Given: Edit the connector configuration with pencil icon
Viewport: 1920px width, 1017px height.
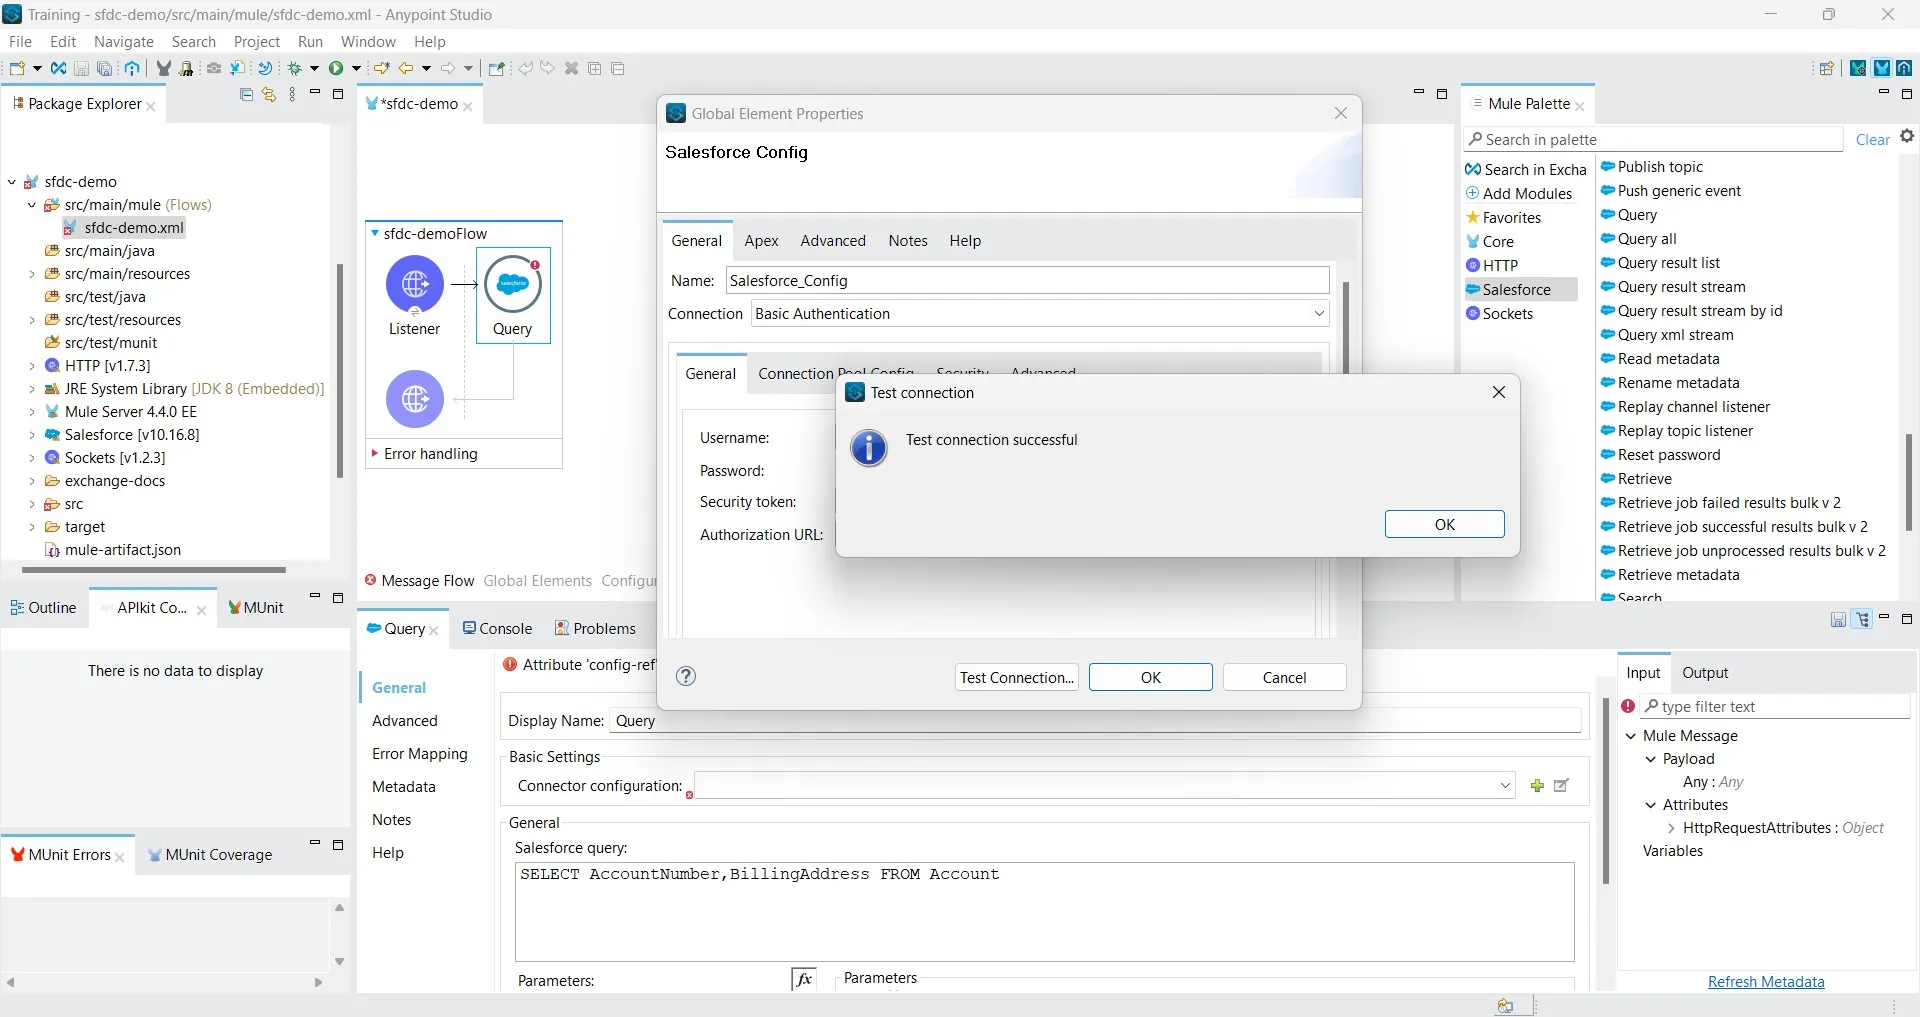Looking at the screenshot, I should tap(1561, 785).
